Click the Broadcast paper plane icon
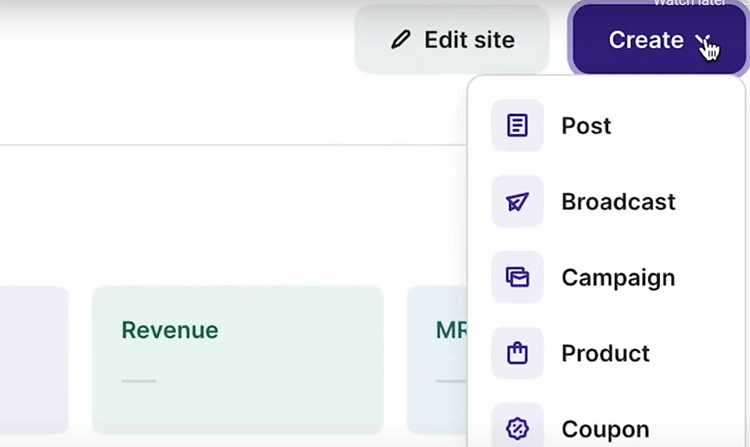This screenshot has width=750, height=447. coord(517,202)
